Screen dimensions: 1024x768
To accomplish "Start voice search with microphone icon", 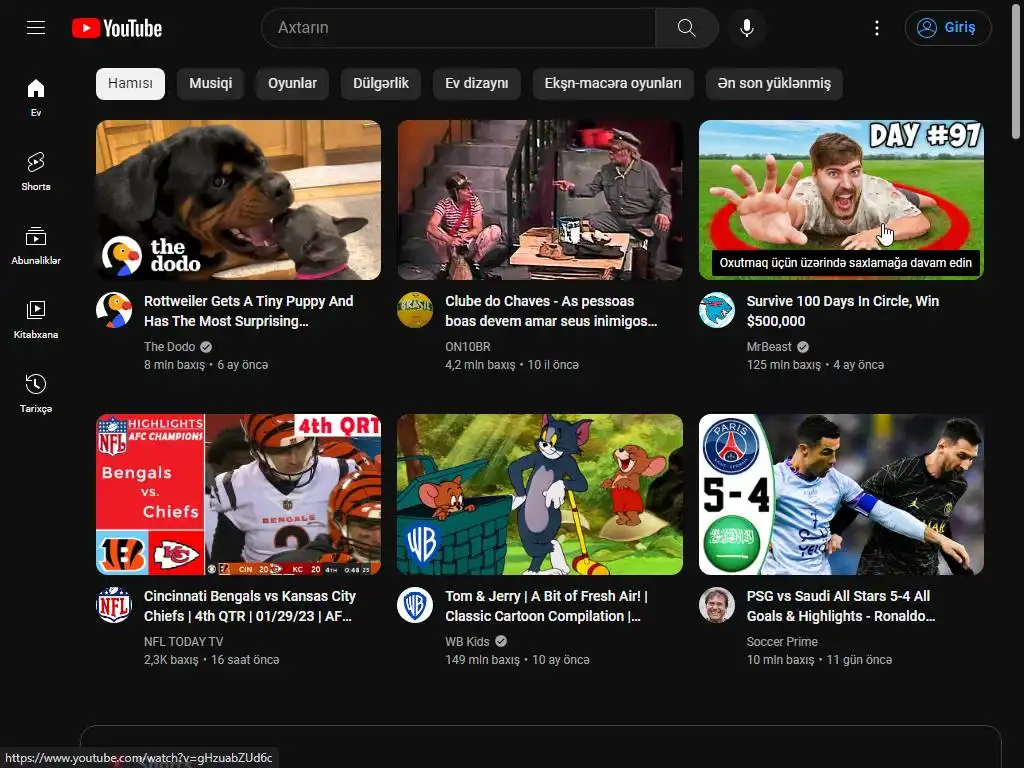I will [747, 27].
